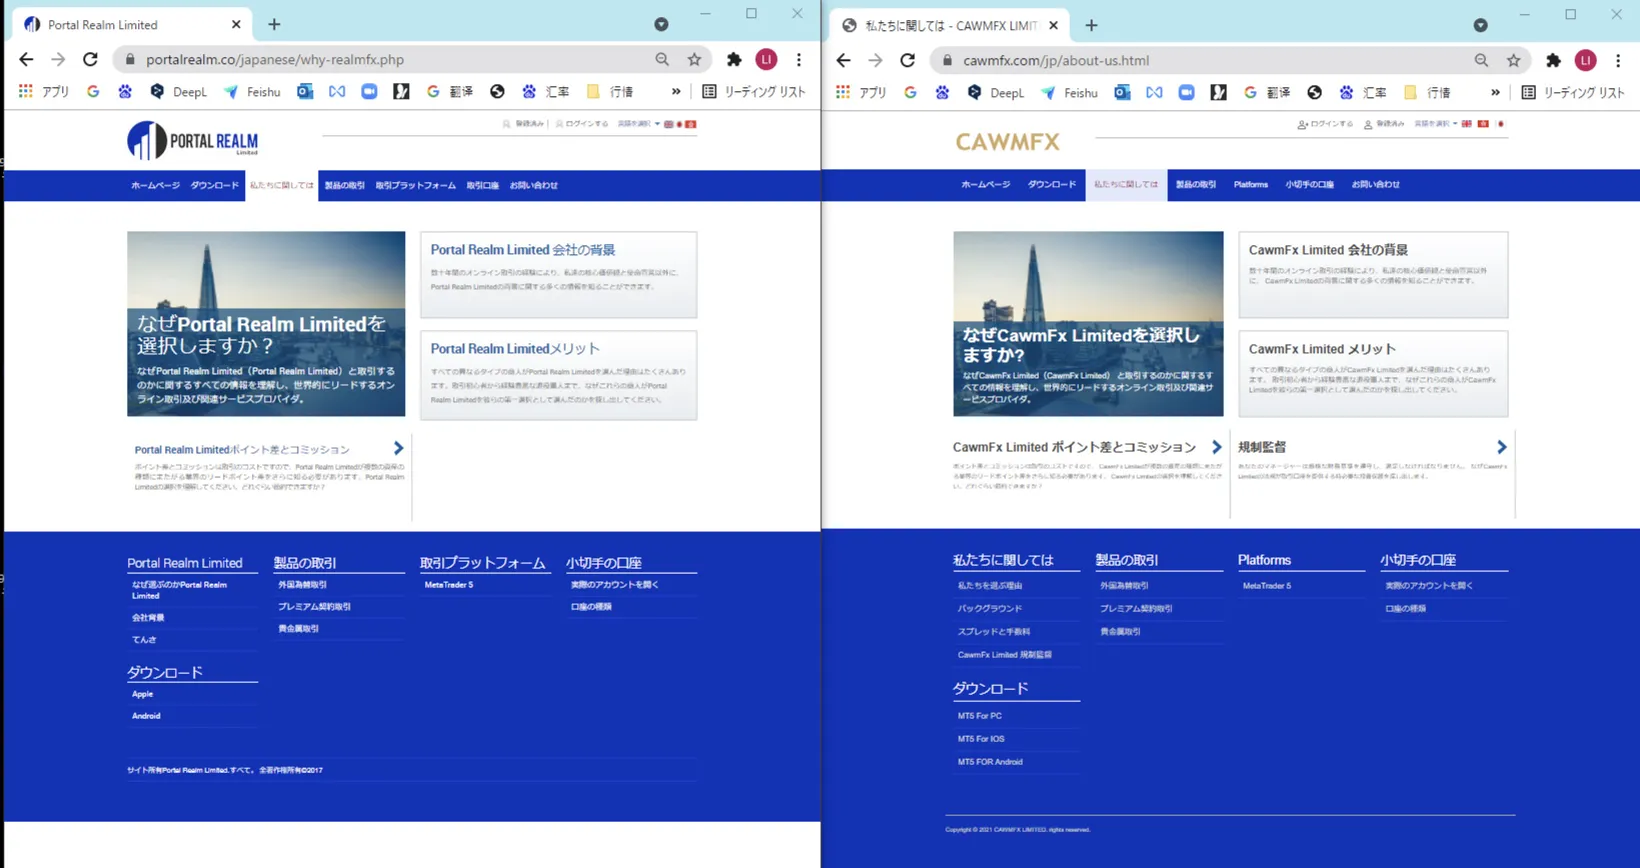The width and height of the screenshot is (1640, 868).
Task: Go back in the Portal Realm window
Action: [26, 60]
